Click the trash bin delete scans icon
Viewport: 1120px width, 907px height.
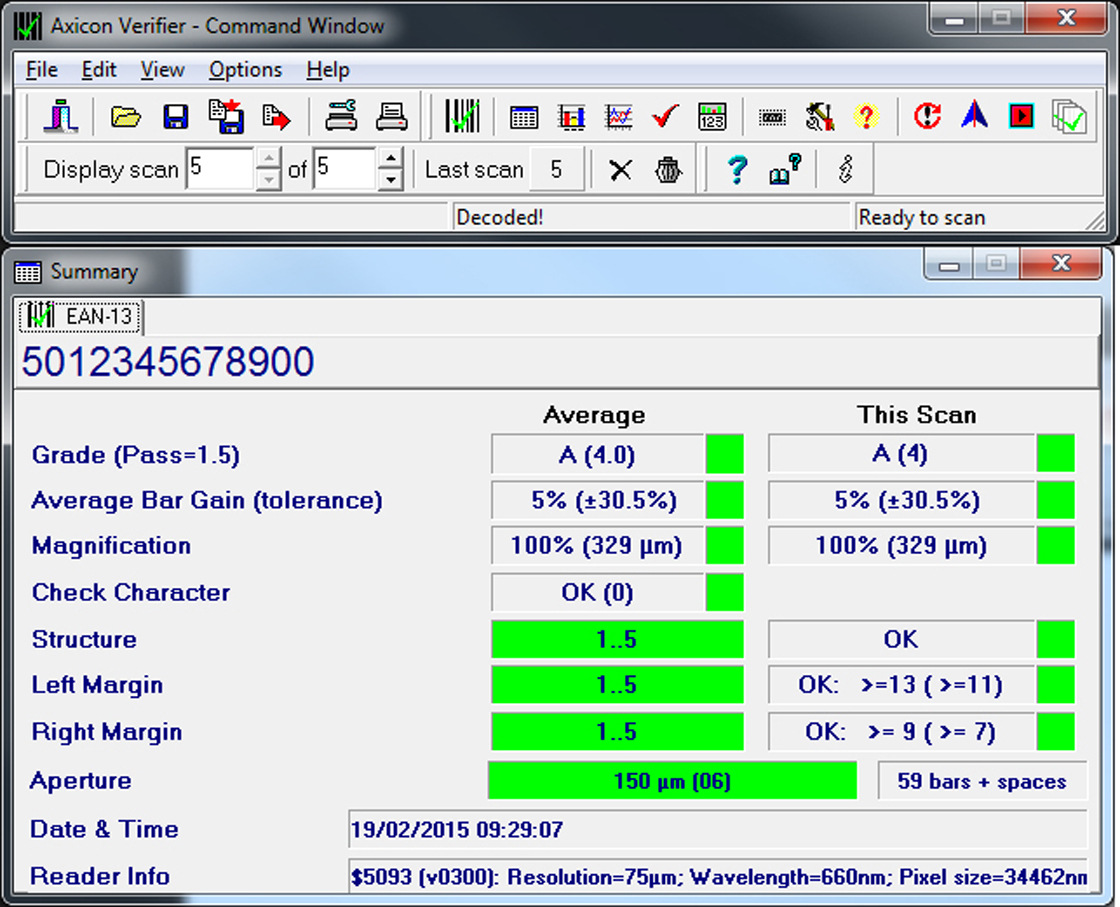point(668,170)
